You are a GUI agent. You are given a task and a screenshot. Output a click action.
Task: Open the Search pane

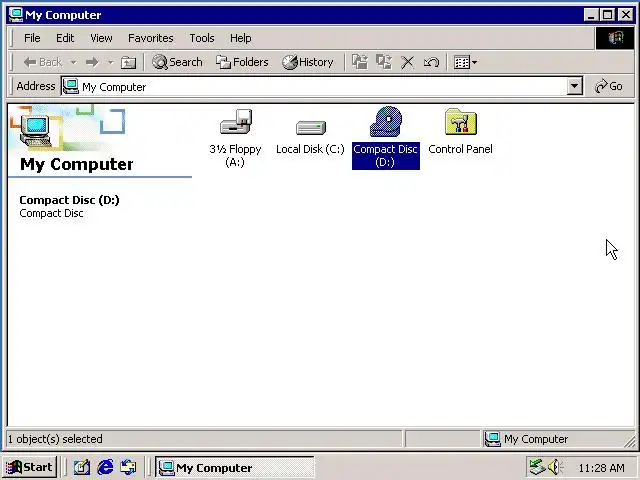coord(177,62)
